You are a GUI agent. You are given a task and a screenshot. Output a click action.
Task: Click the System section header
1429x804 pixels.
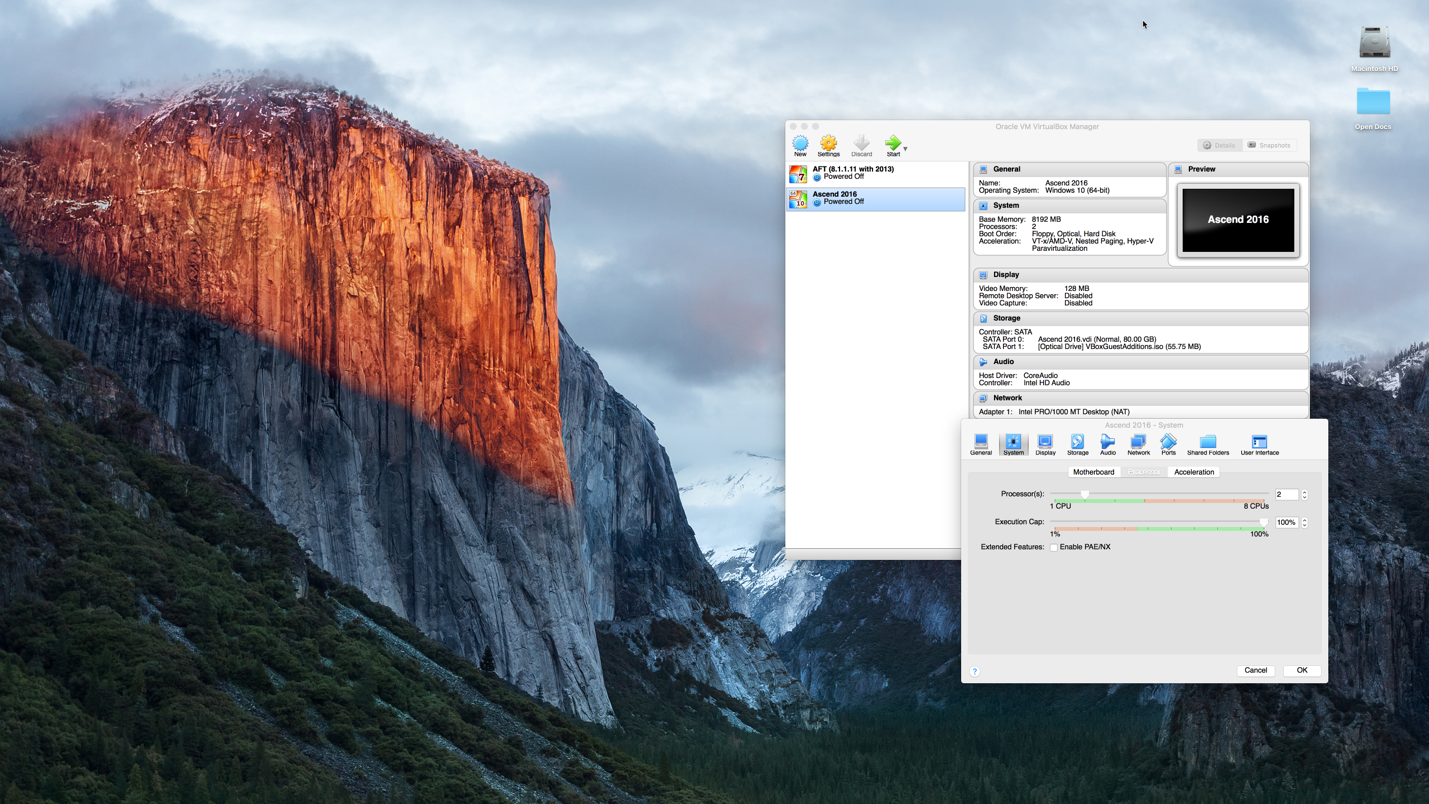tap(1069, 205)
